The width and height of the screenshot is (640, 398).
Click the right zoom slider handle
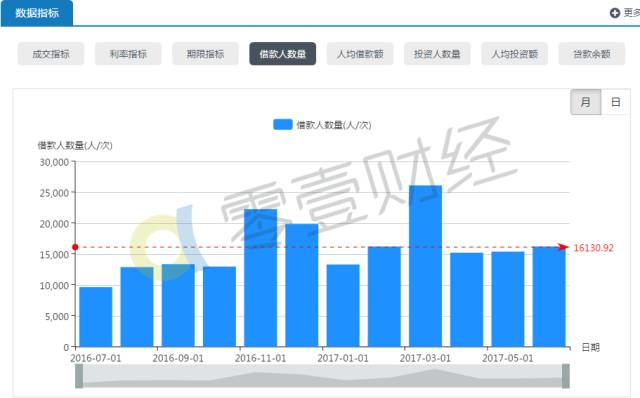(x=566, y=376)
